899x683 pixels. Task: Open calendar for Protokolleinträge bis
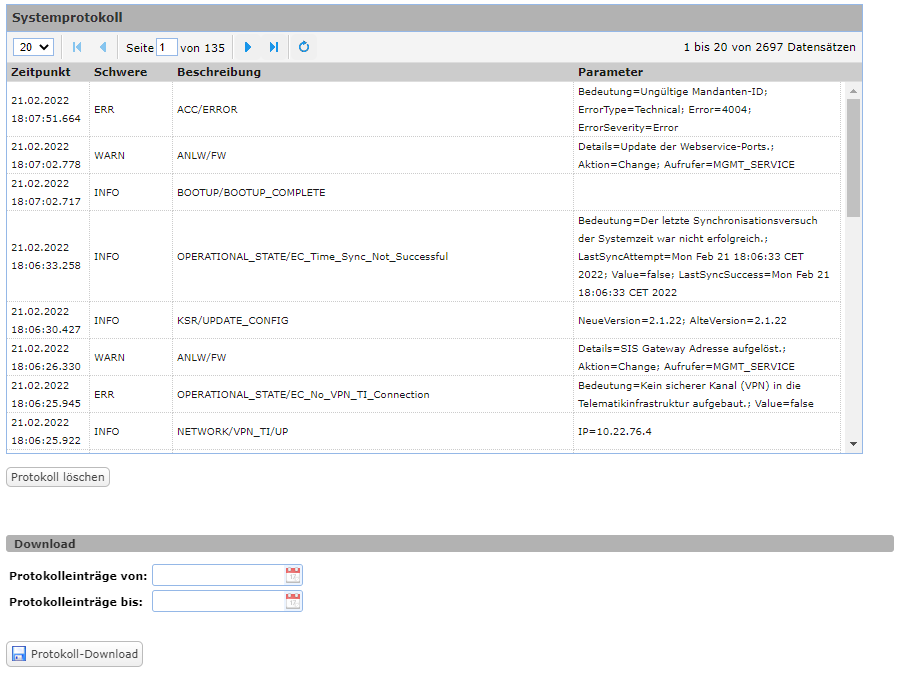pos(292,601)
